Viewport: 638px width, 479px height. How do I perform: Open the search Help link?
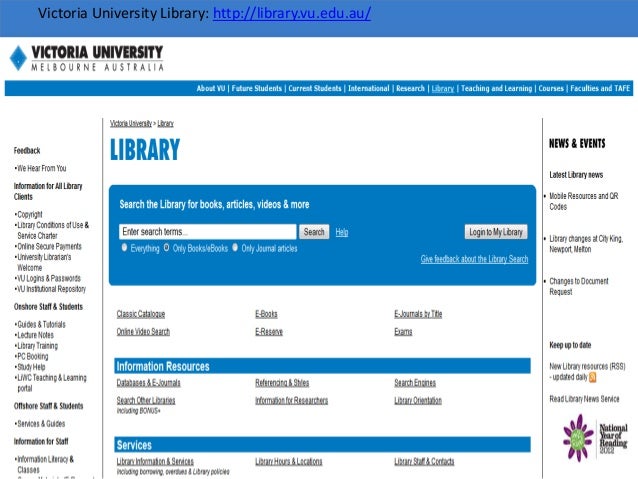342,232
